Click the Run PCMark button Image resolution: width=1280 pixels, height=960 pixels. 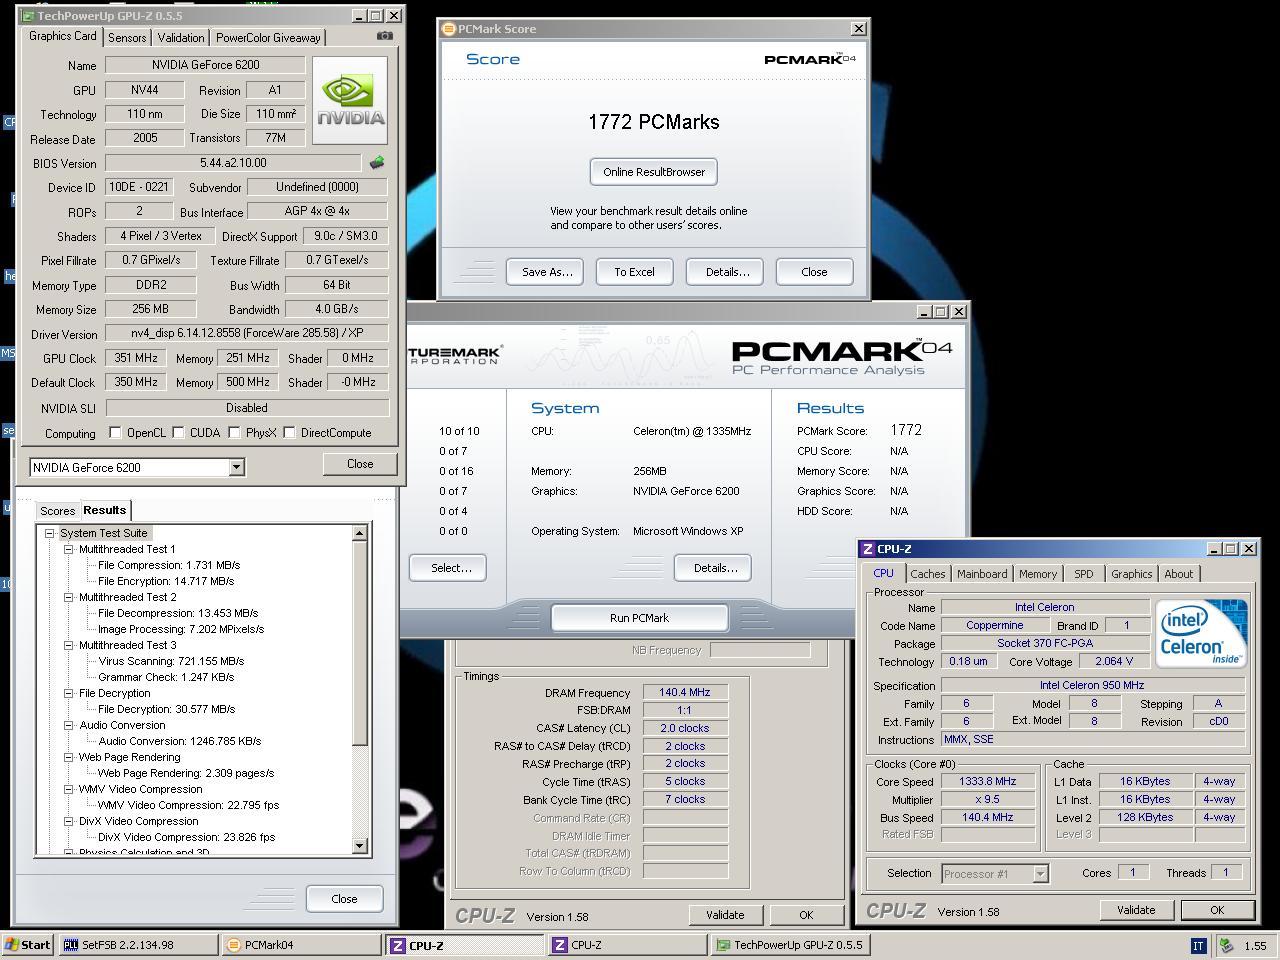tap(639, 618)
